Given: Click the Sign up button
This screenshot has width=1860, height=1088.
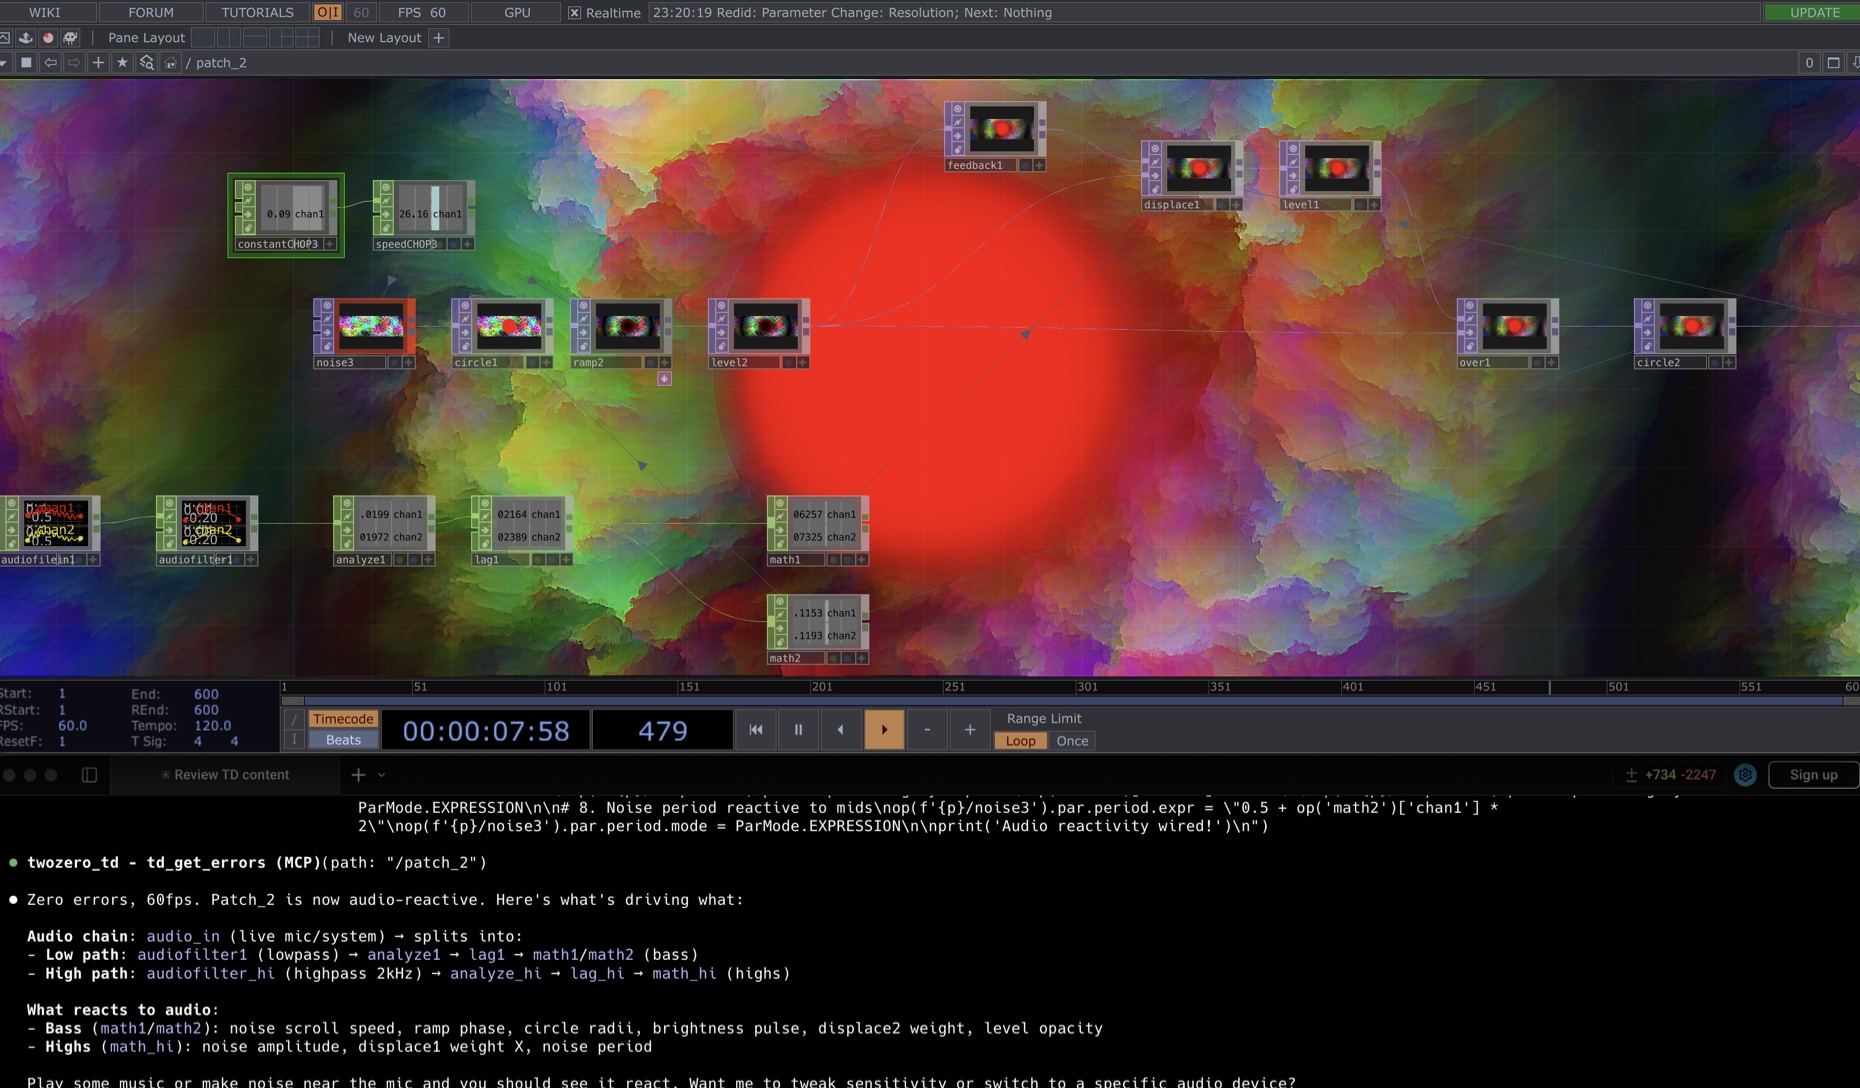Looking at the screenshot, I should (x=1812, y=775).
